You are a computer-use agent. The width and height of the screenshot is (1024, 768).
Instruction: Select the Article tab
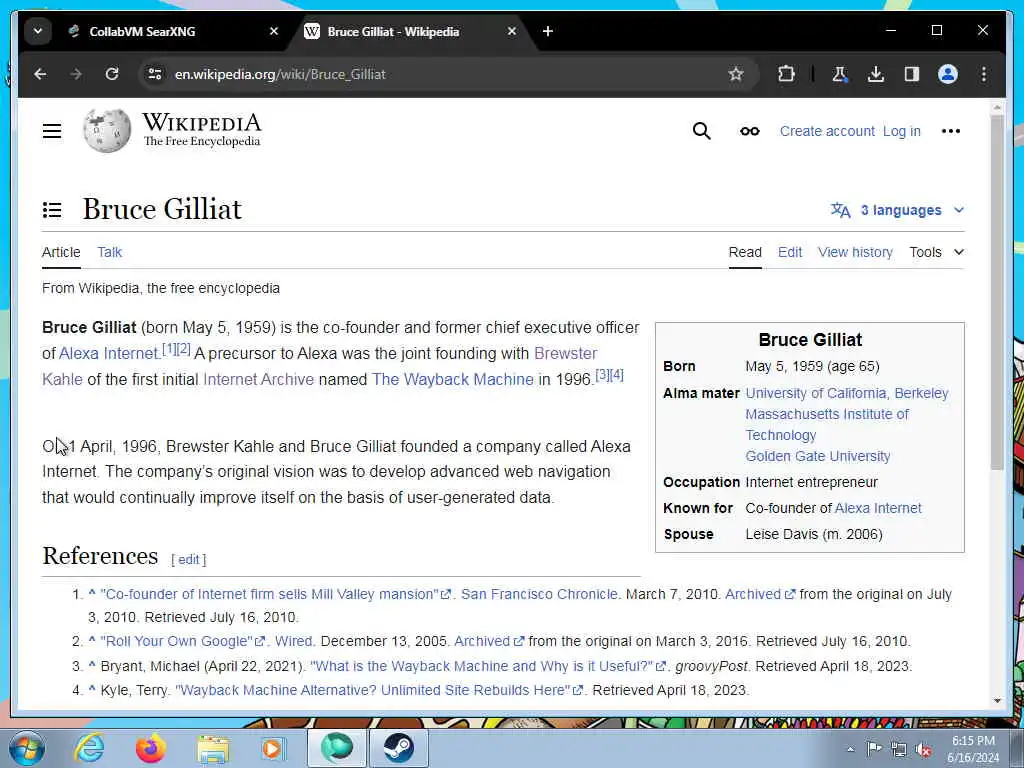61,252
